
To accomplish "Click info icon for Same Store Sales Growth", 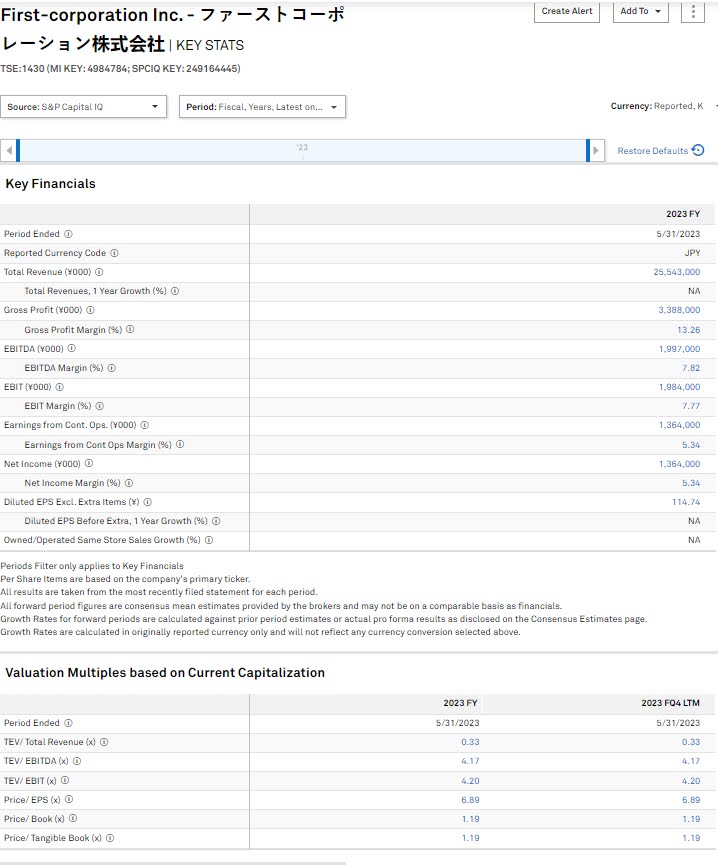I will click(209, 540).
